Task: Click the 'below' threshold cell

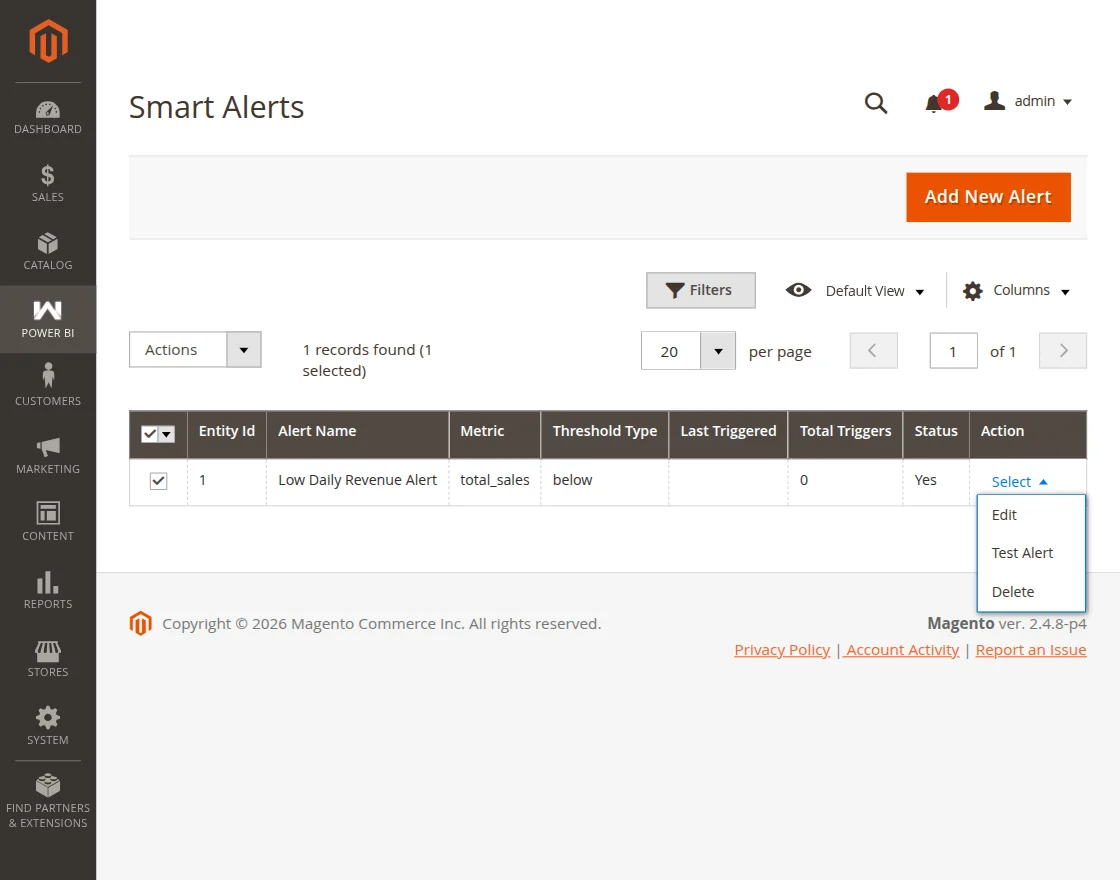Action: point(604,480)
